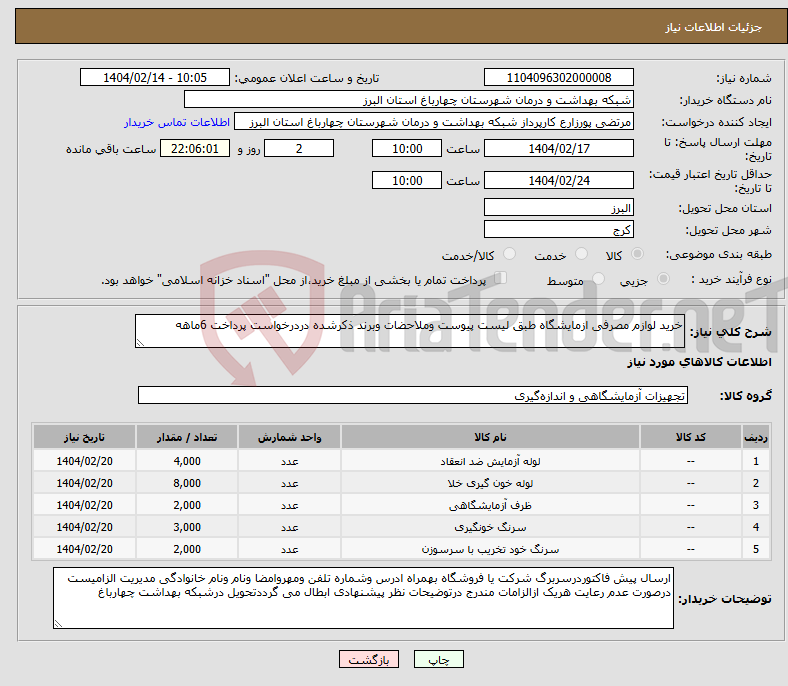The width and height of the screenshot is (788, 686).
Task: Click the unit عدد in row 2
Action: point(290,483)
